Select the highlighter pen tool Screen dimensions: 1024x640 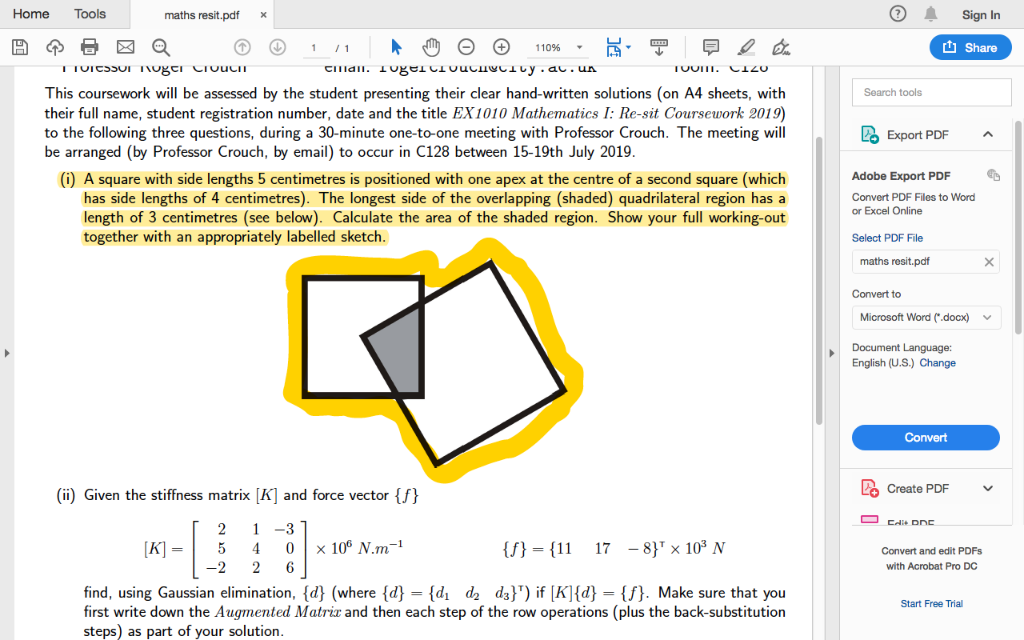pos(746,47)
